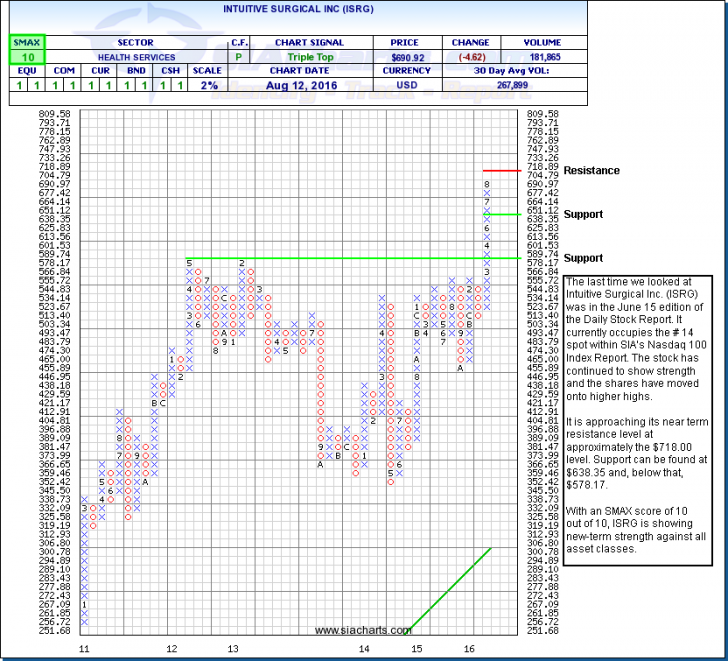Click the Resistance label text
Screen dimensions: 728x661
(x=591, y=170)
